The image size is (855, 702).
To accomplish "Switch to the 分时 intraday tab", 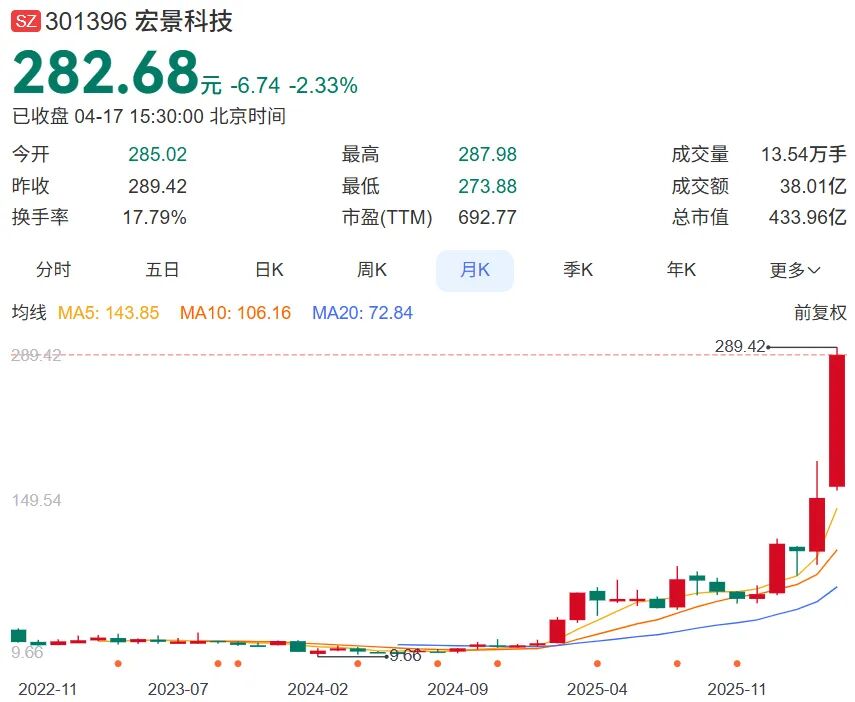I will [54, 270].
